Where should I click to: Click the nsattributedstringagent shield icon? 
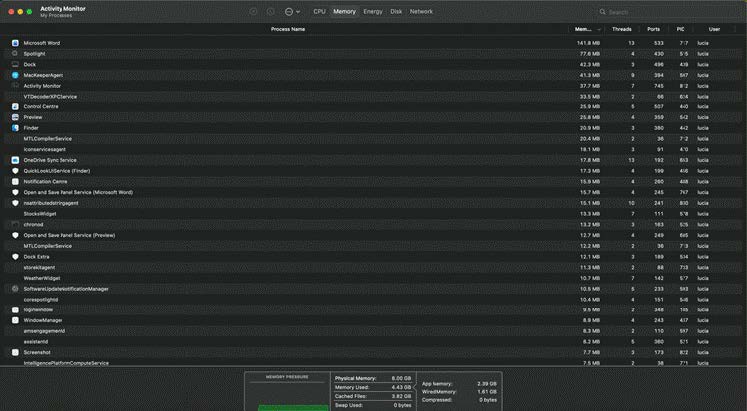click(x=15, y=203)
